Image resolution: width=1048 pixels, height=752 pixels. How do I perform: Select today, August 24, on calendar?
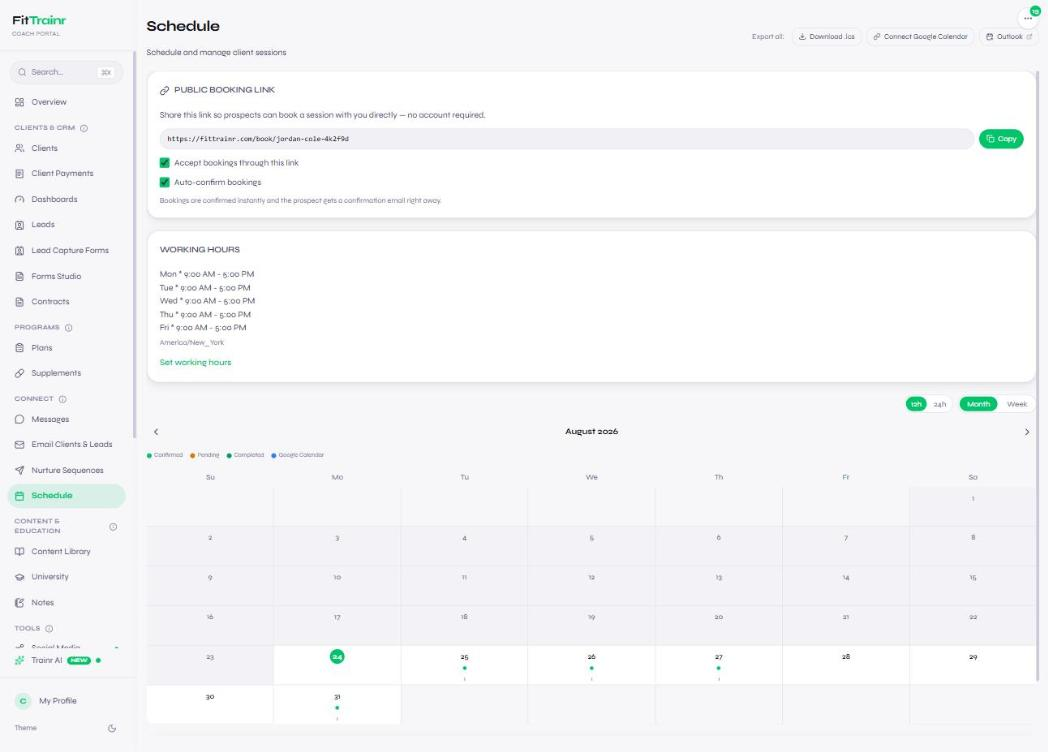(x=337, y=664)
